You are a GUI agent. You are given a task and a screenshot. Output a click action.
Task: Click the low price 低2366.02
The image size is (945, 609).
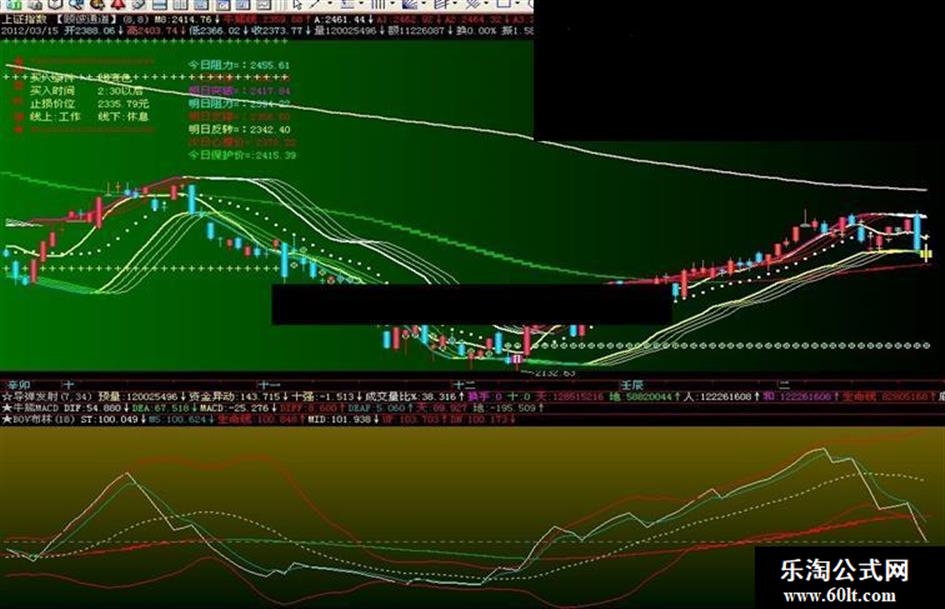tap(213, 30)
